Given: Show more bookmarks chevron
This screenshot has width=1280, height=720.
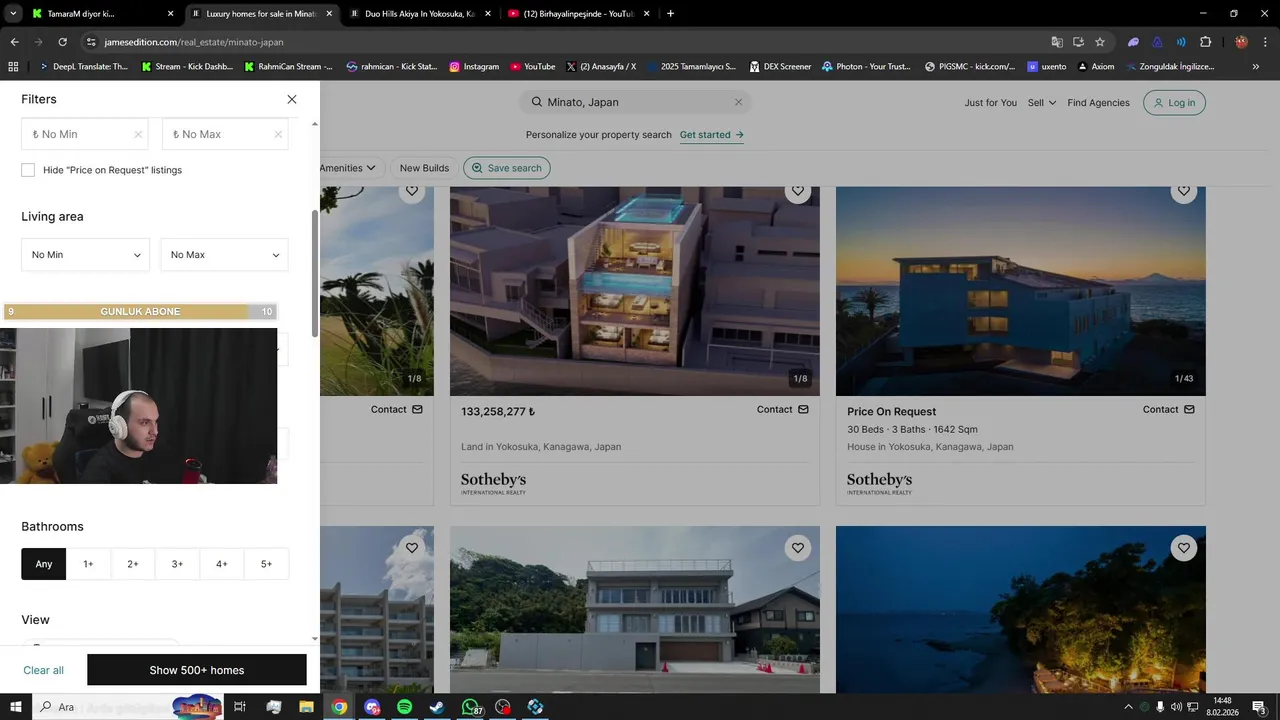Looking at the screenshot, I should pos(1256,67).
